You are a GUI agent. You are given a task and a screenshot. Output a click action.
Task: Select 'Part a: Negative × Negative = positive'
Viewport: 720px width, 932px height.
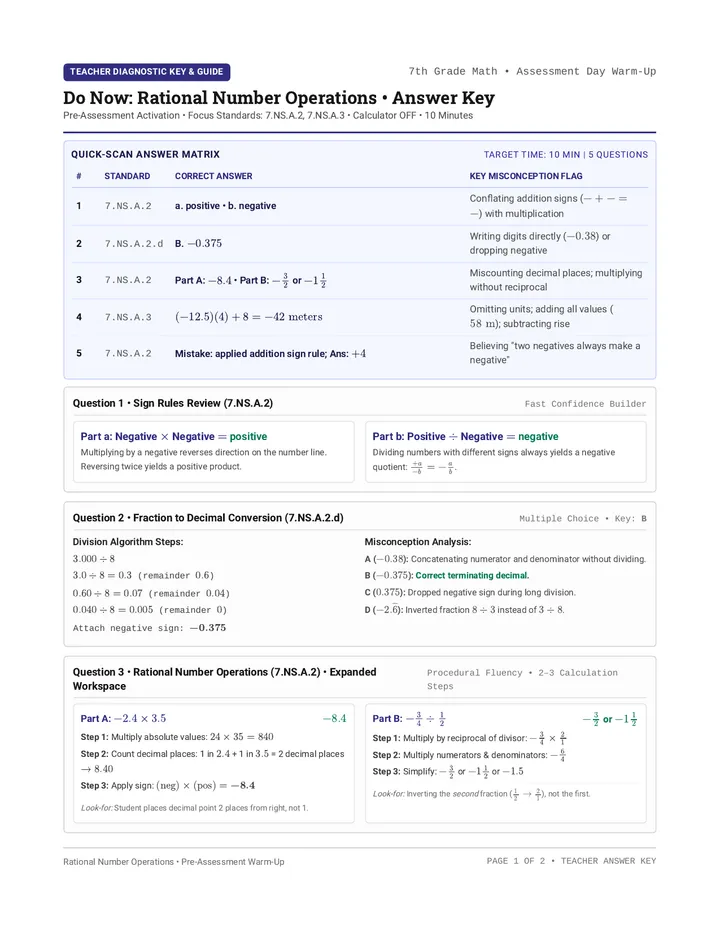pos(174,436)
